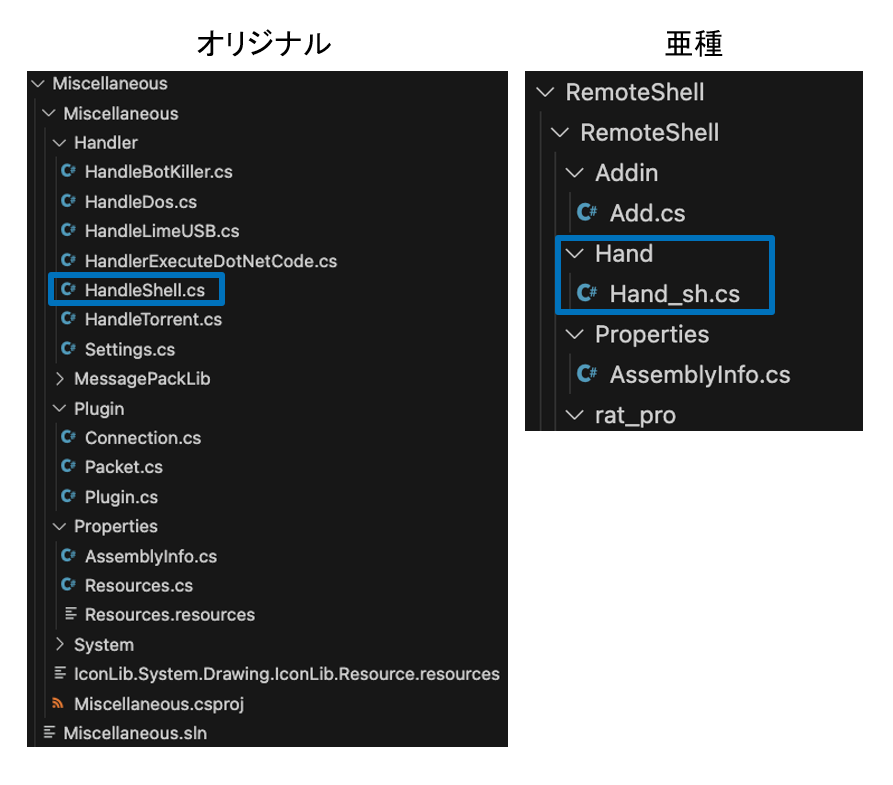Click the C# icon next to HandleDos.cs
This screenshot has height=785, width=893.
tap(68, 201)
